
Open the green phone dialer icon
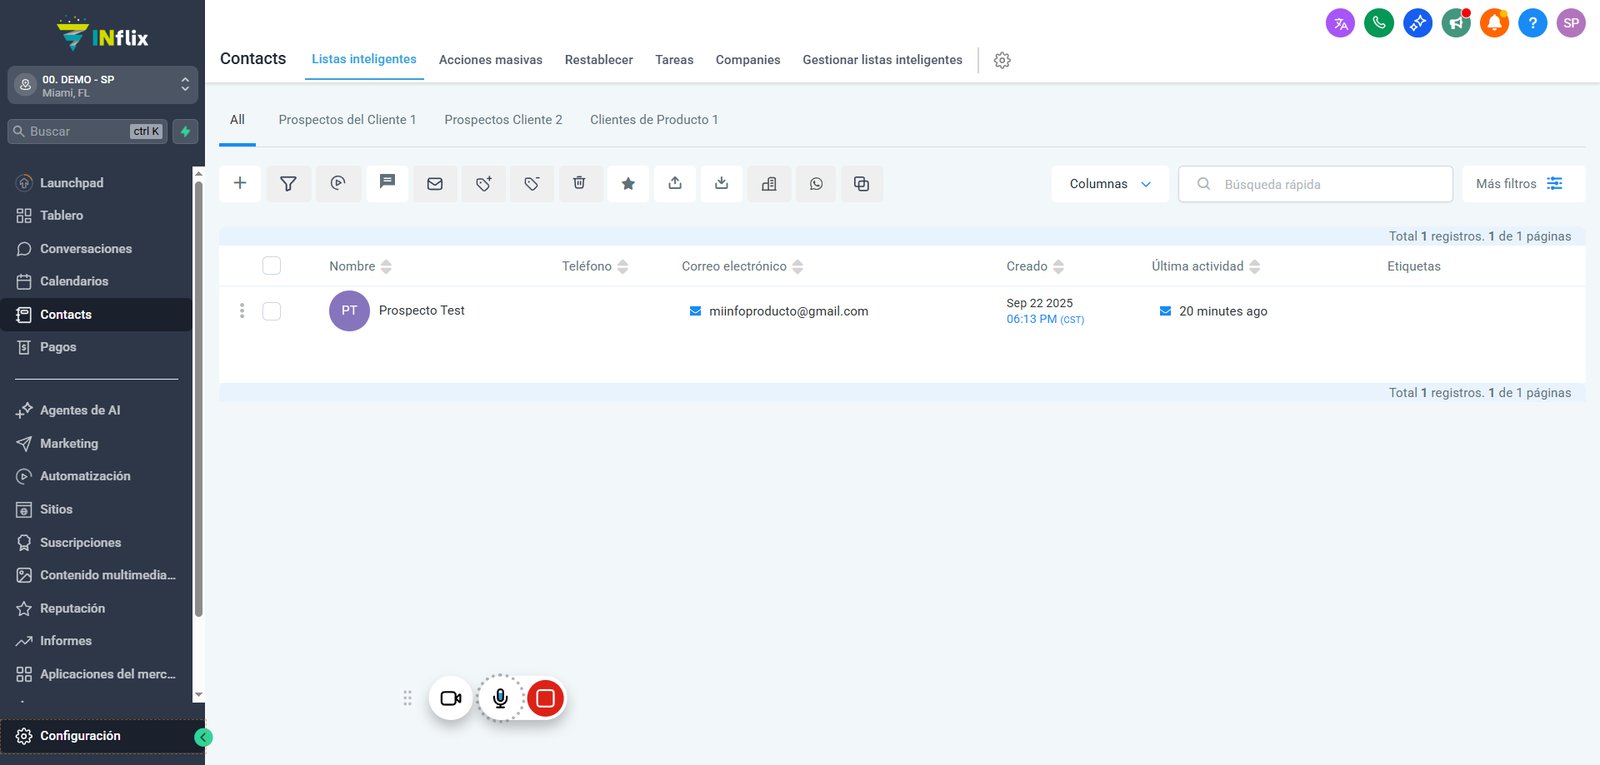pyautogui.click(x=1379, y=23)
